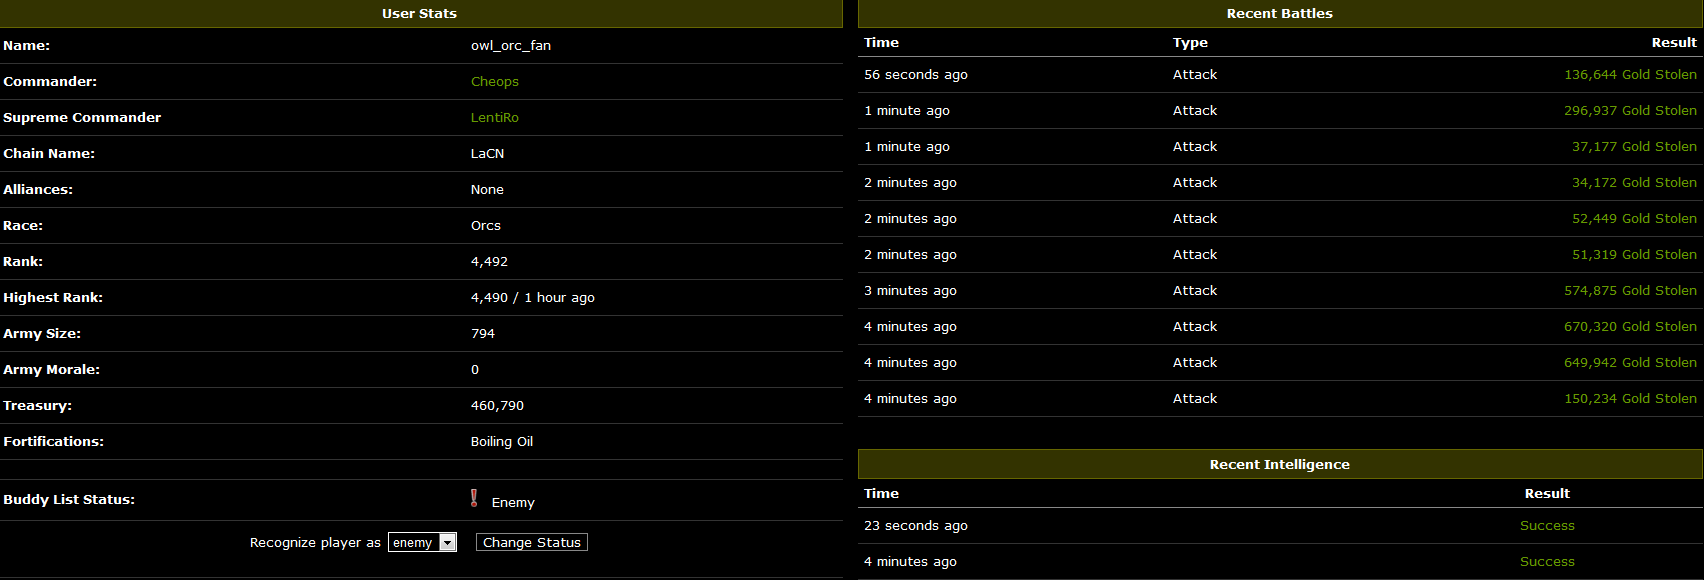The width and height of the screenshot is (1704, 580).
Task: Click the 51,319 Gold Stolen link
Action: click(1633, 255)
